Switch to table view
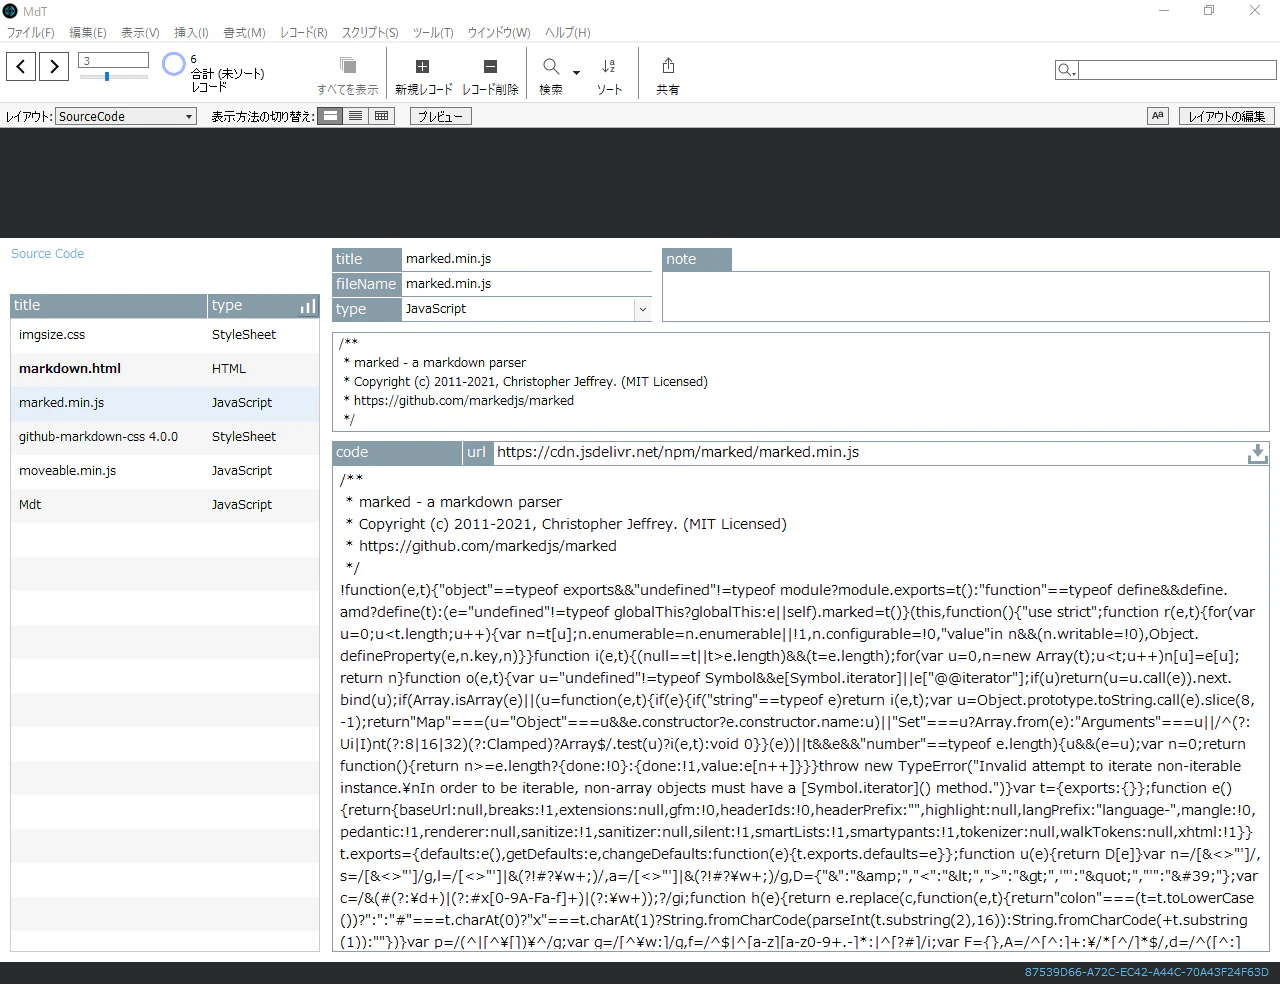This screenshot has height=984, width=1280. tap(381, 116)
